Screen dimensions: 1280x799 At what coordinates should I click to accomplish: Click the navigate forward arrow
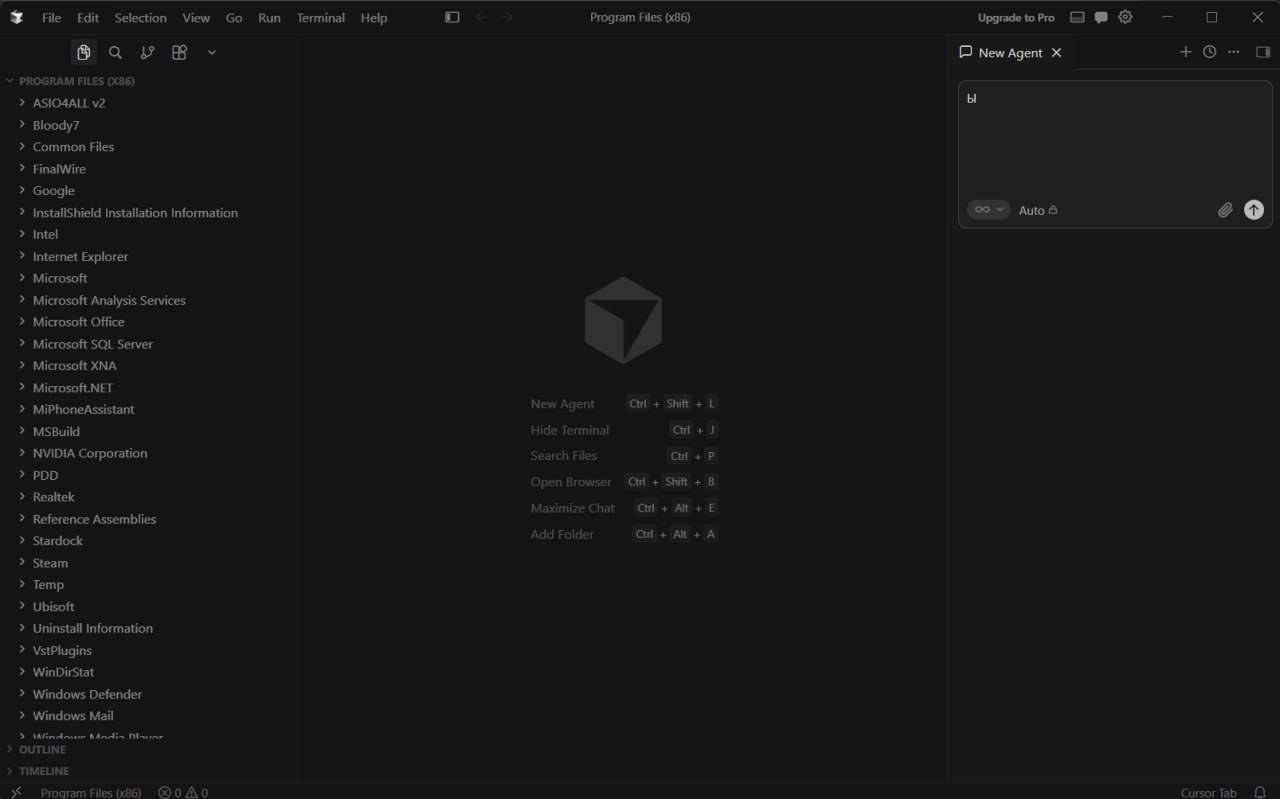point(506,17)
